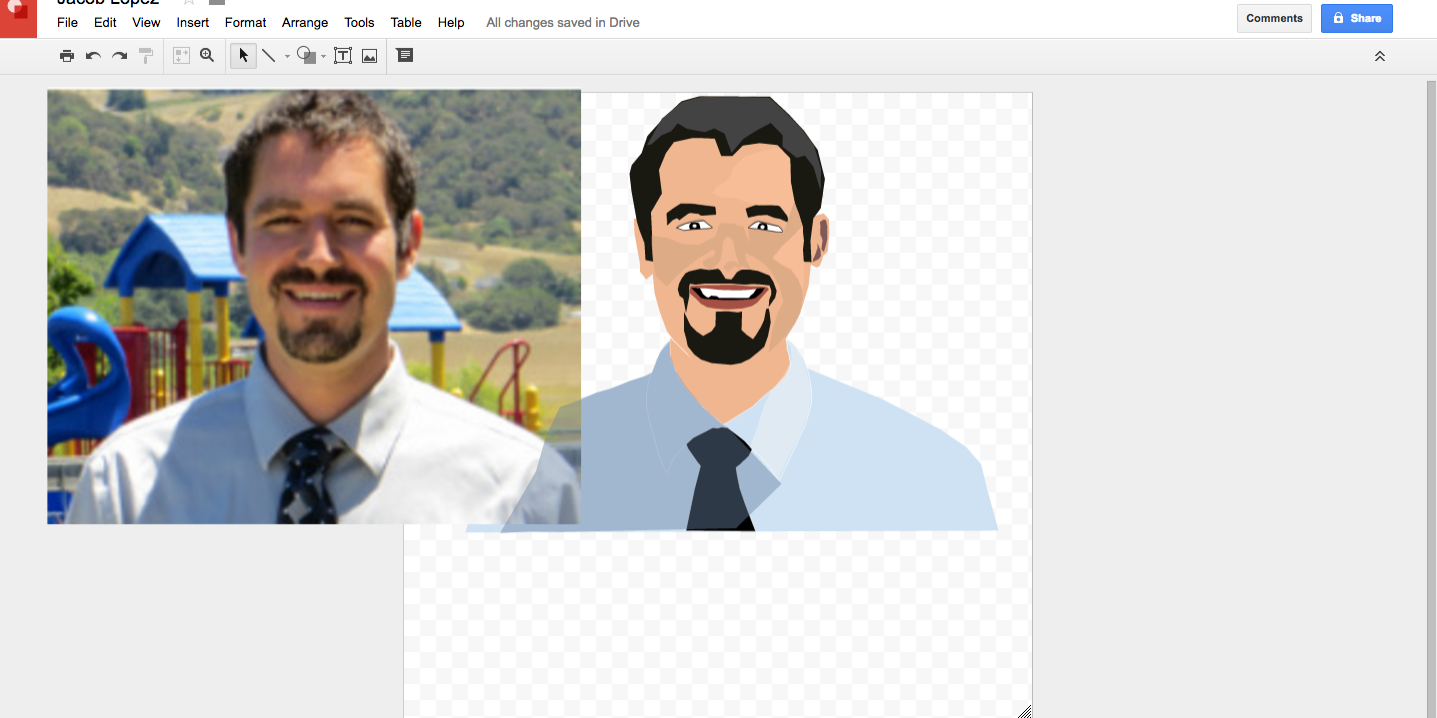The width and height of the screenshot is (1437, 718).
Task: Open the Format menu
Action: click(246, 22)
